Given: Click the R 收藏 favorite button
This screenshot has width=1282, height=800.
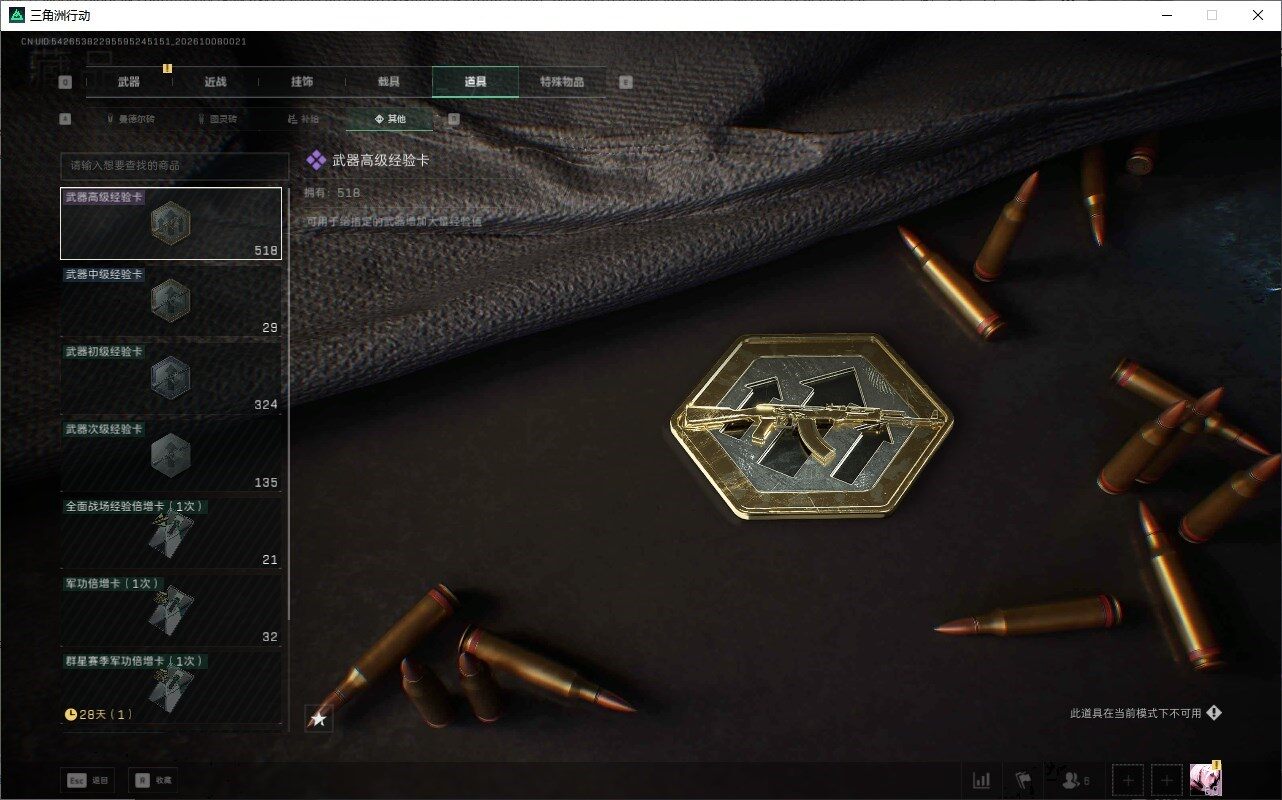Looking at the screenshot, I should tap(154, 780).
